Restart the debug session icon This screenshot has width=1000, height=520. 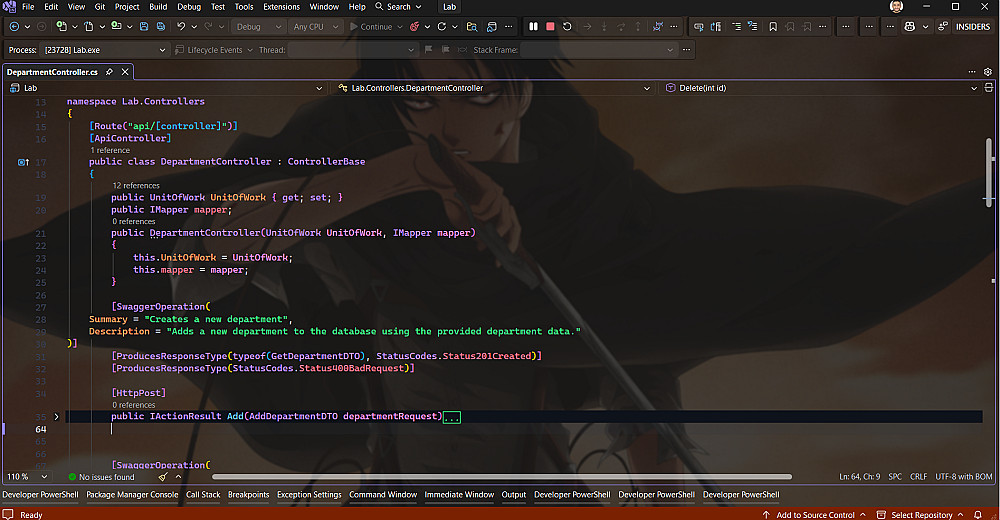click(x=567, y=26)
